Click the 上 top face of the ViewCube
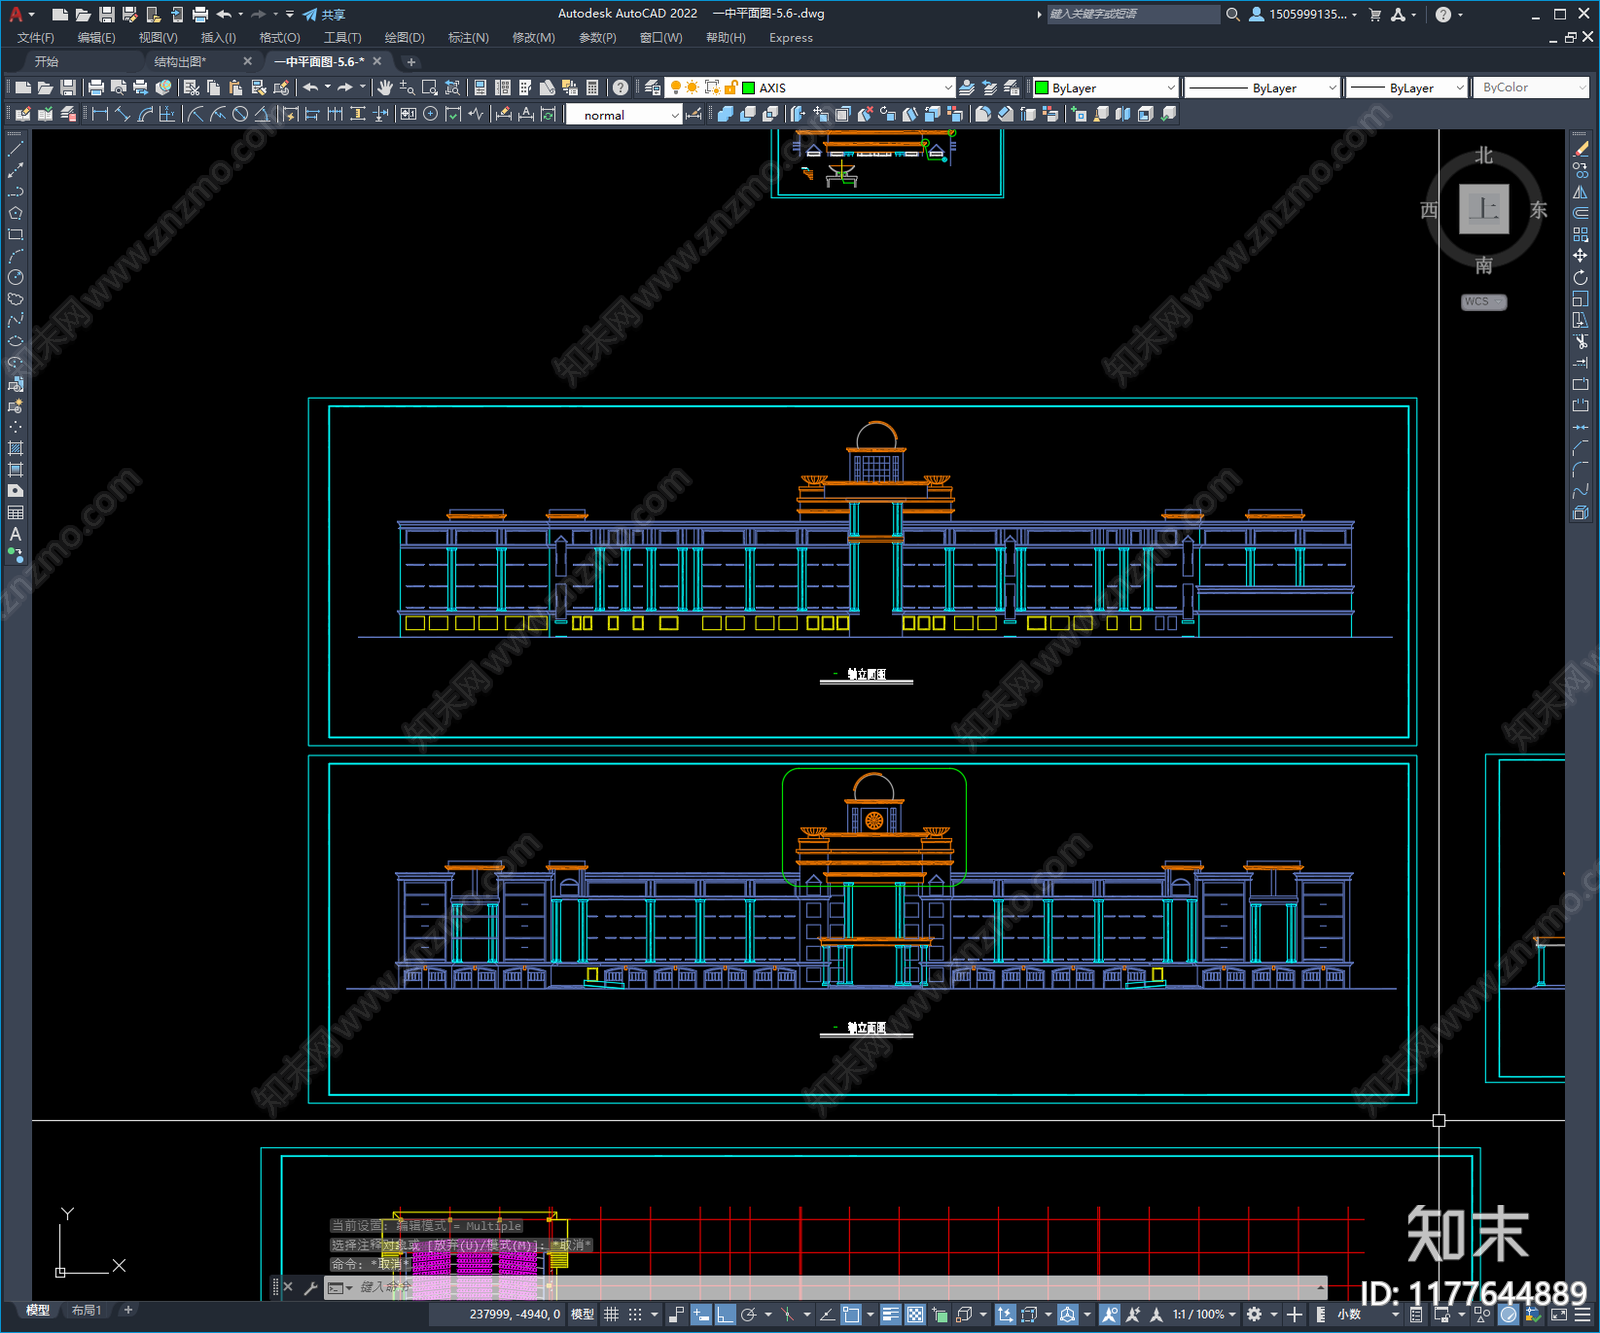 1484,209
